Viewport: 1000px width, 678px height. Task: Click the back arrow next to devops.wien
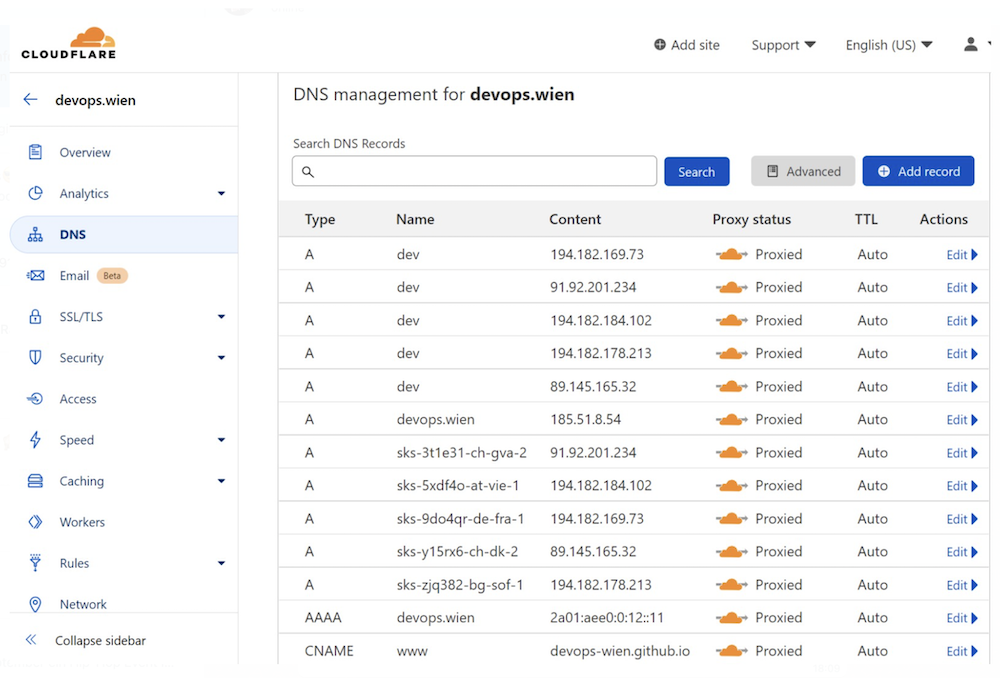30,99
